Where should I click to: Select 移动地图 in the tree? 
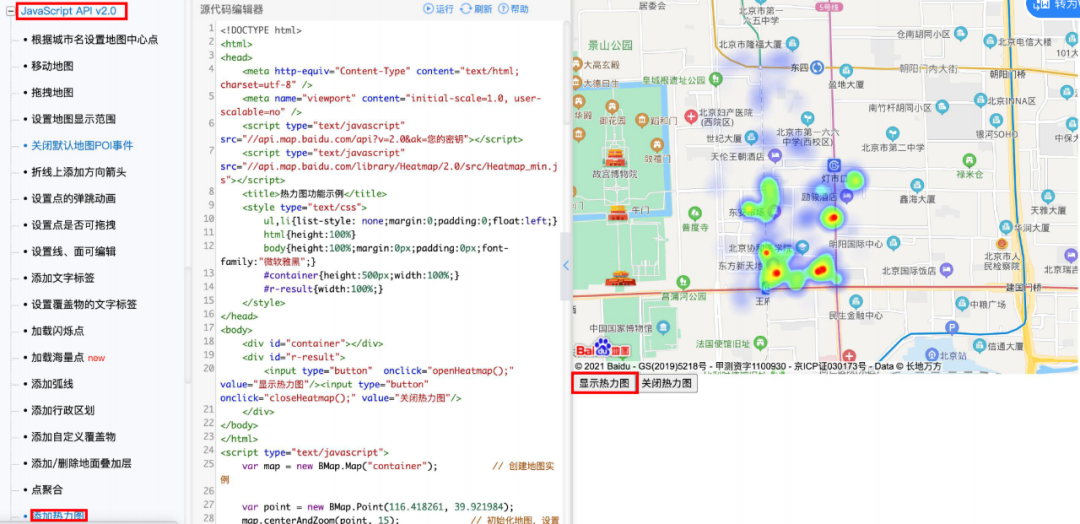click(x=52, y=66)
